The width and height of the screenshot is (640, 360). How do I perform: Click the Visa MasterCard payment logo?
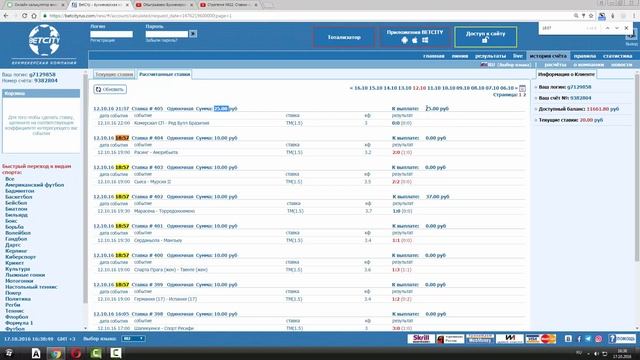[541, 338]
